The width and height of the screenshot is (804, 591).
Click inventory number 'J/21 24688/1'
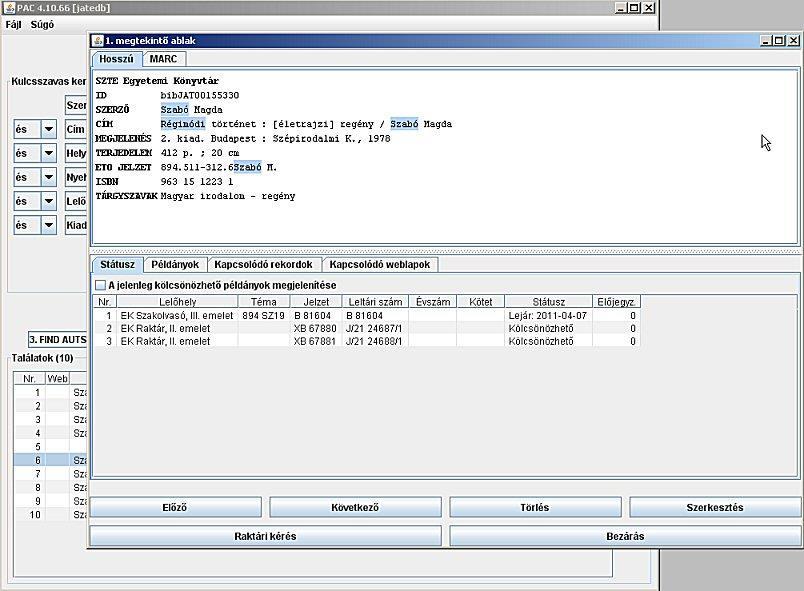click(x=374, y=341)
